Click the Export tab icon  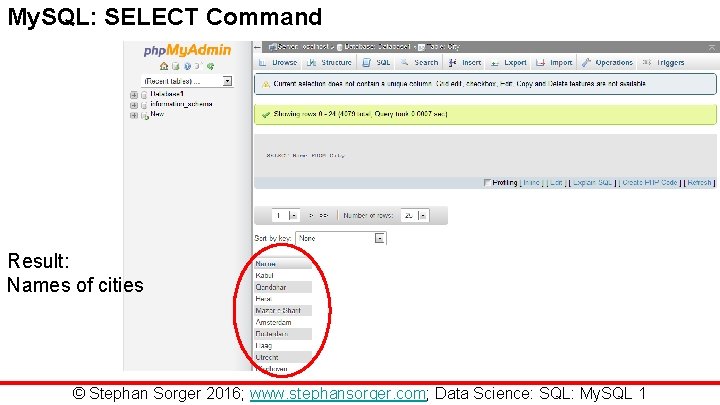tap(495, 62)
